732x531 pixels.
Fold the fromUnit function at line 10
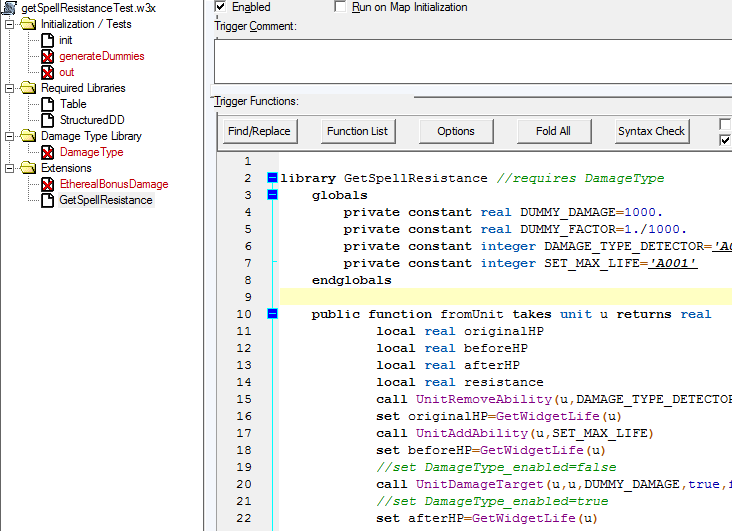[x=272, y=313]
